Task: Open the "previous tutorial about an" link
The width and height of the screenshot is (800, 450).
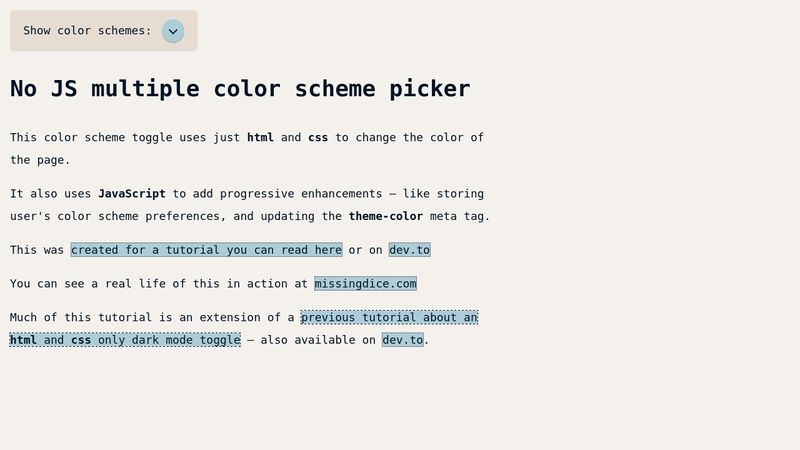Action: pyautogui.click(x=389, y=318)
